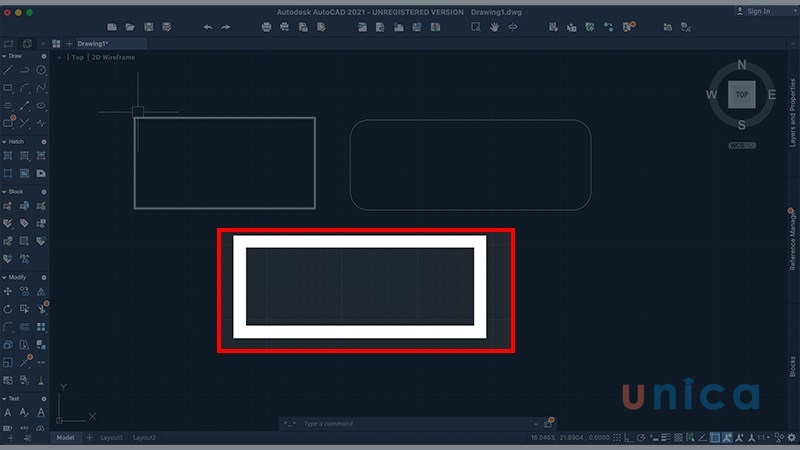The image size is (800, 450).
Task: Select the Arc tool in Draw panel
Action: click(x=24, y=88)
